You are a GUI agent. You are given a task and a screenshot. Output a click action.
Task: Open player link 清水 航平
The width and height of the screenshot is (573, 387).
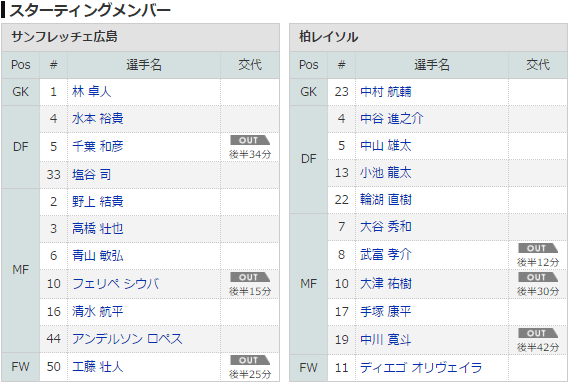[x=98, y=312]
